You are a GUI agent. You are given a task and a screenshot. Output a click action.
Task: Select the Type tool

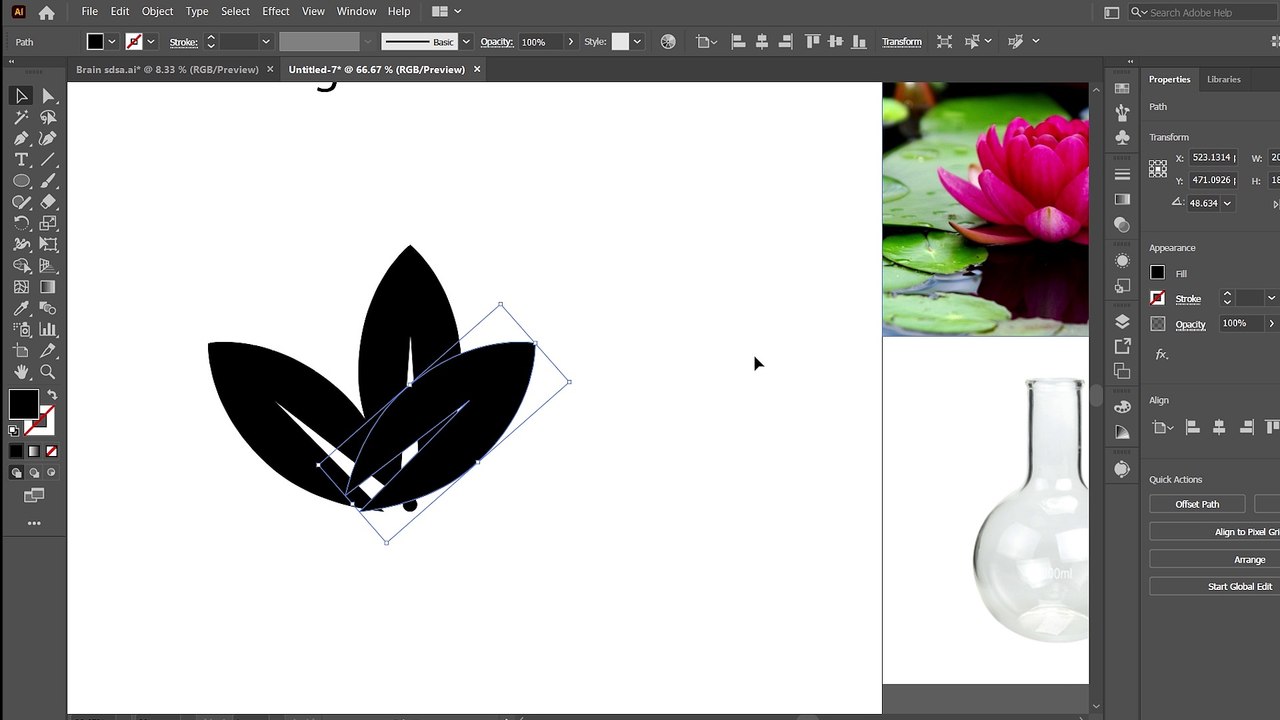click(21, 160)
